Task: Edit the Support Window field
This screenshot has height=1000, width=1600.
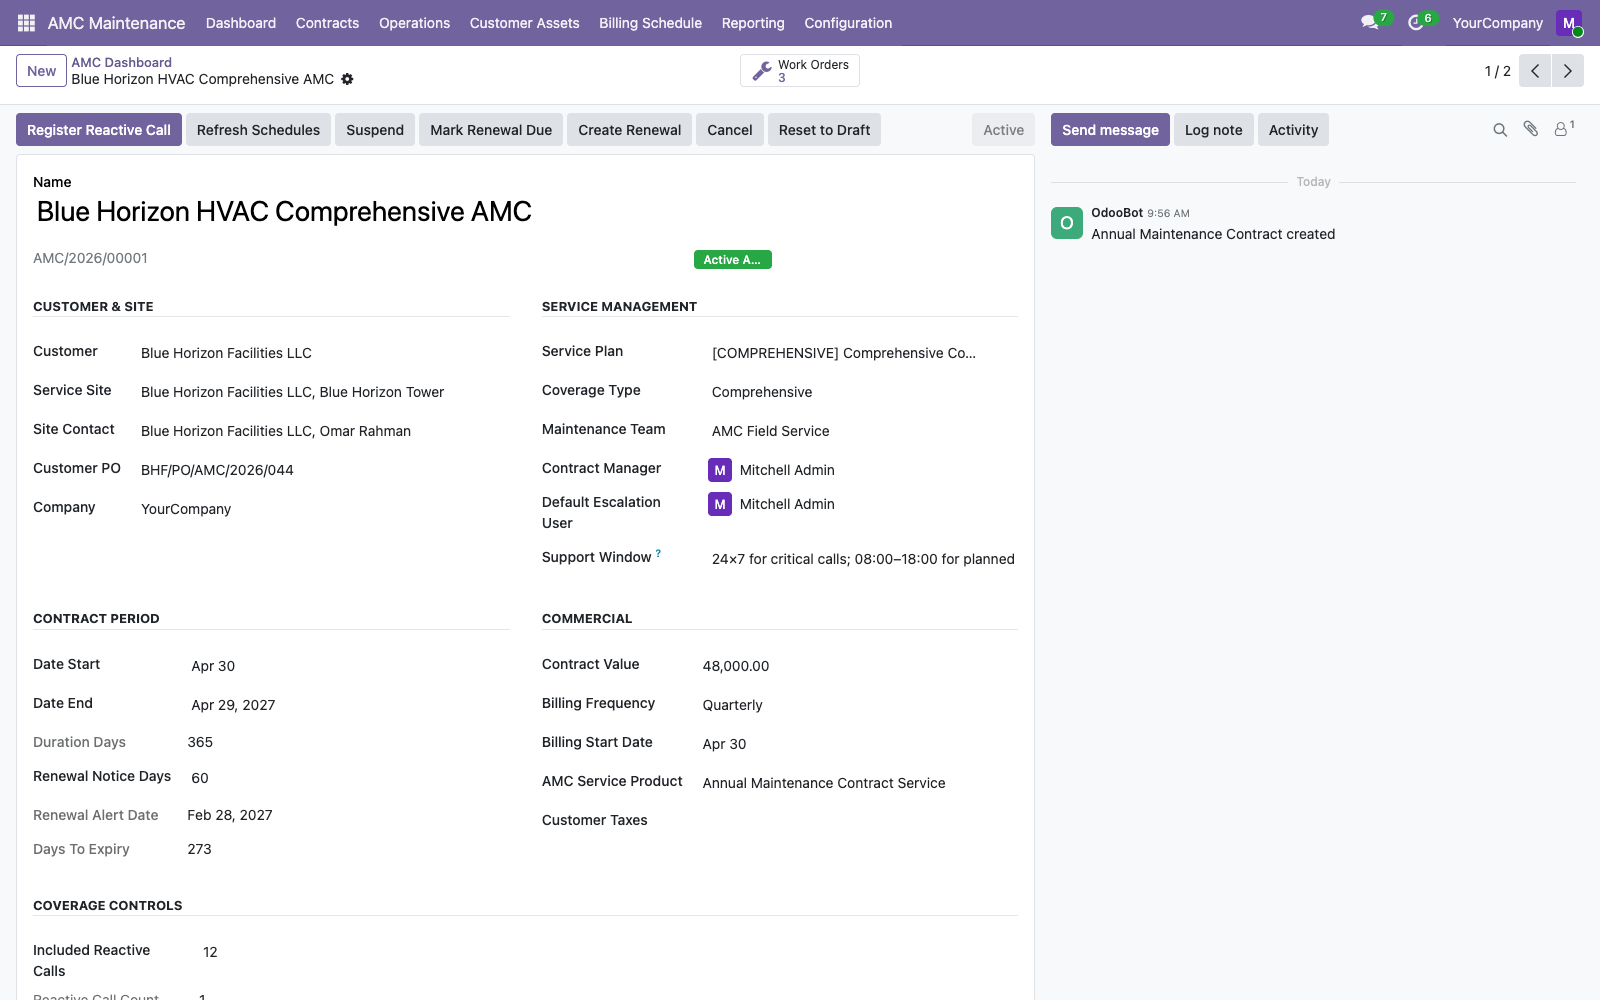Action: 865,559
